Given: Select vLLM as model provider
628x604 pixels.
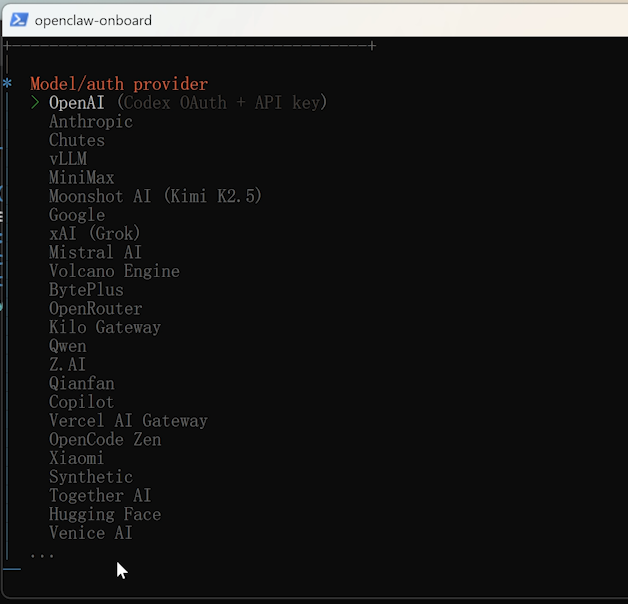Looking at the screenshot, I should (x=68, y=159).
